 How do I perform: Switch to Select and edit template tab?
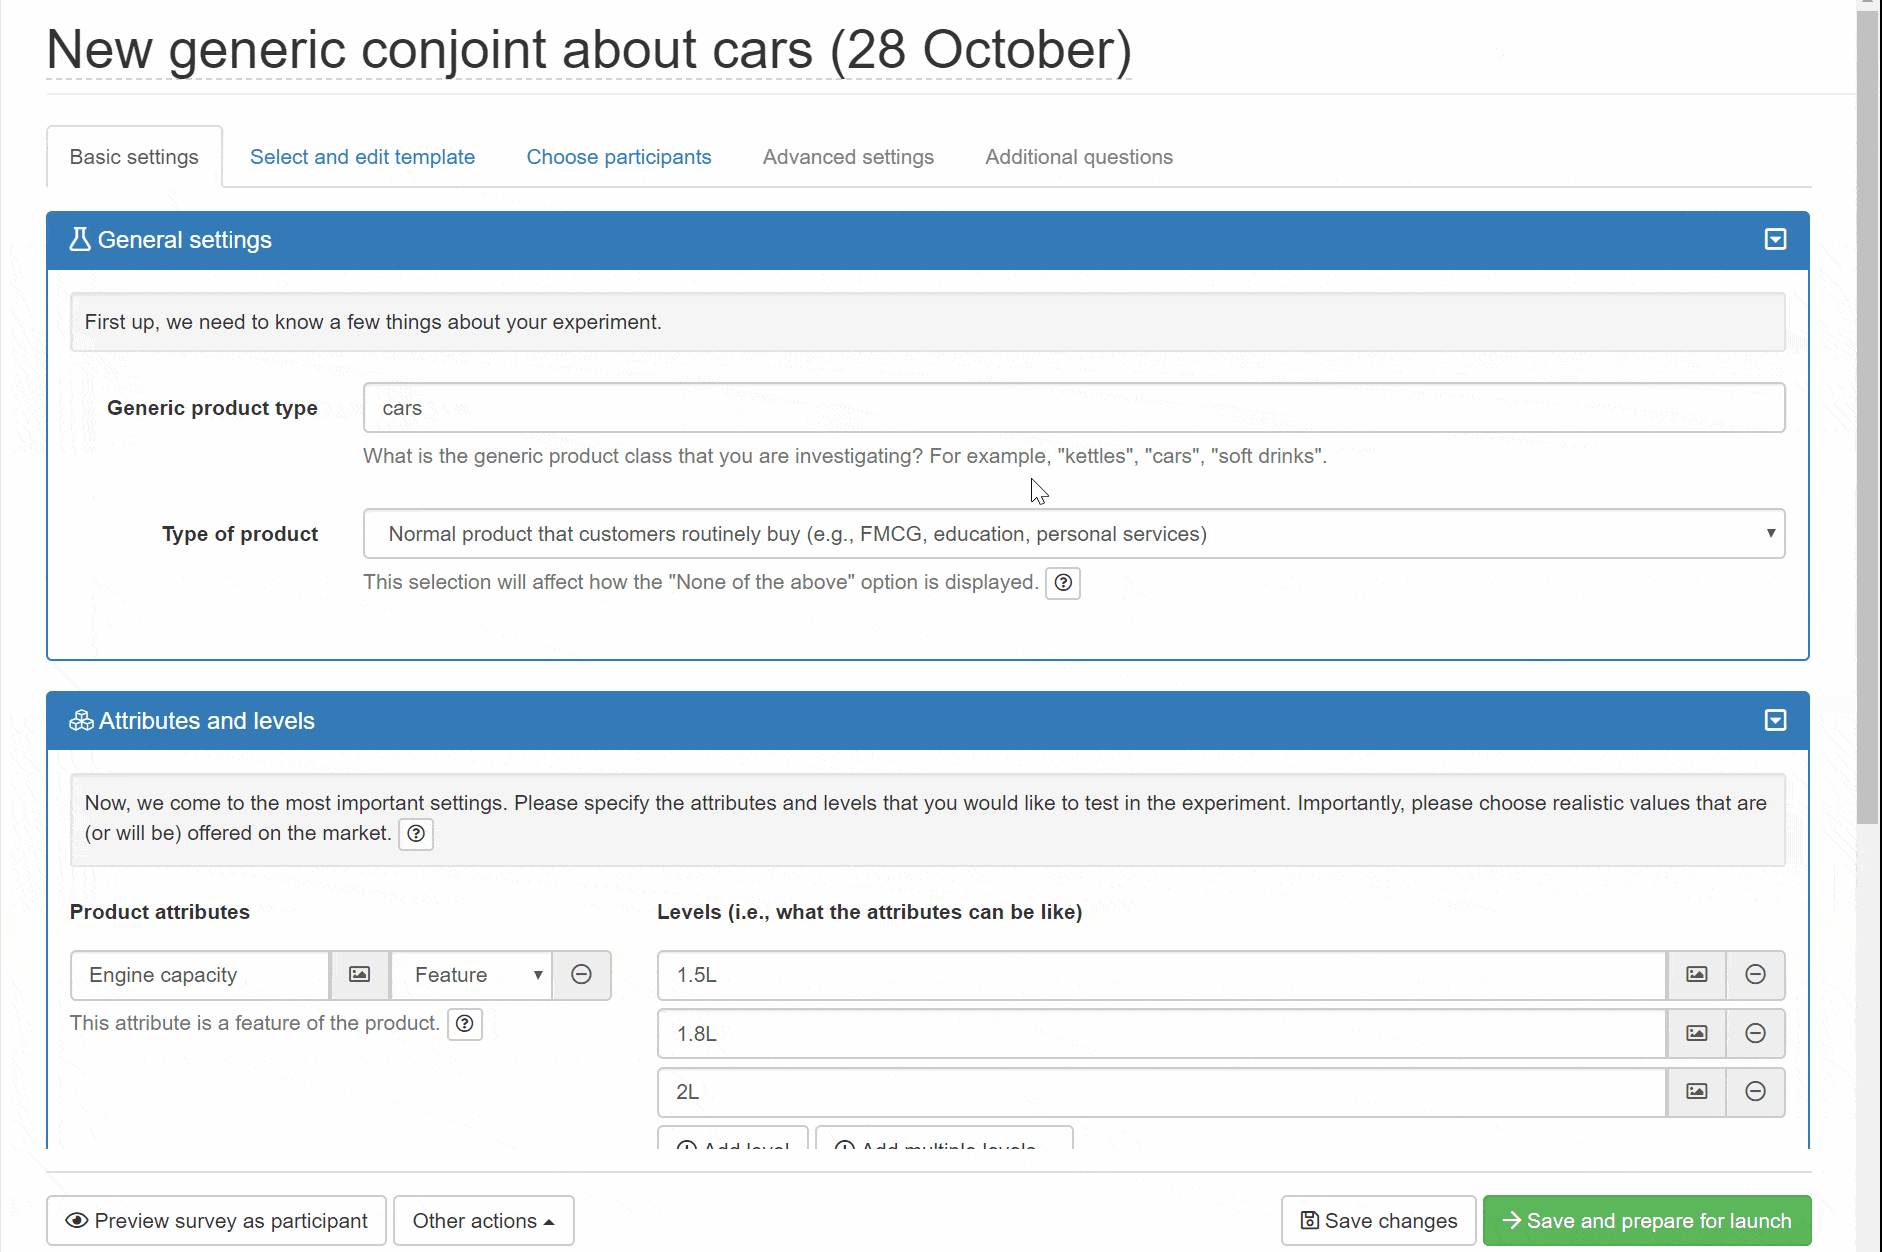tap(362, 157)
